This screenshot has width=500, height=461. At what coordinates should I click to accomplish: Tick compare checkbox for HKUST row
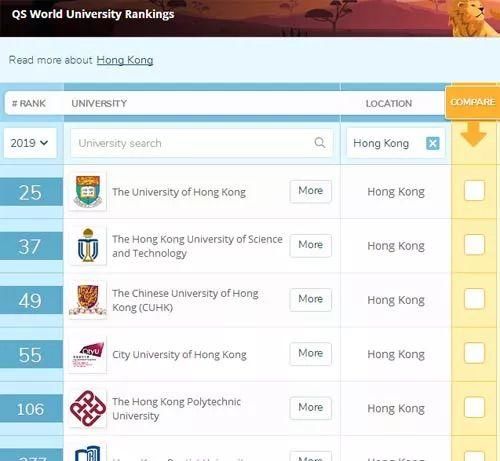(474, 245)
